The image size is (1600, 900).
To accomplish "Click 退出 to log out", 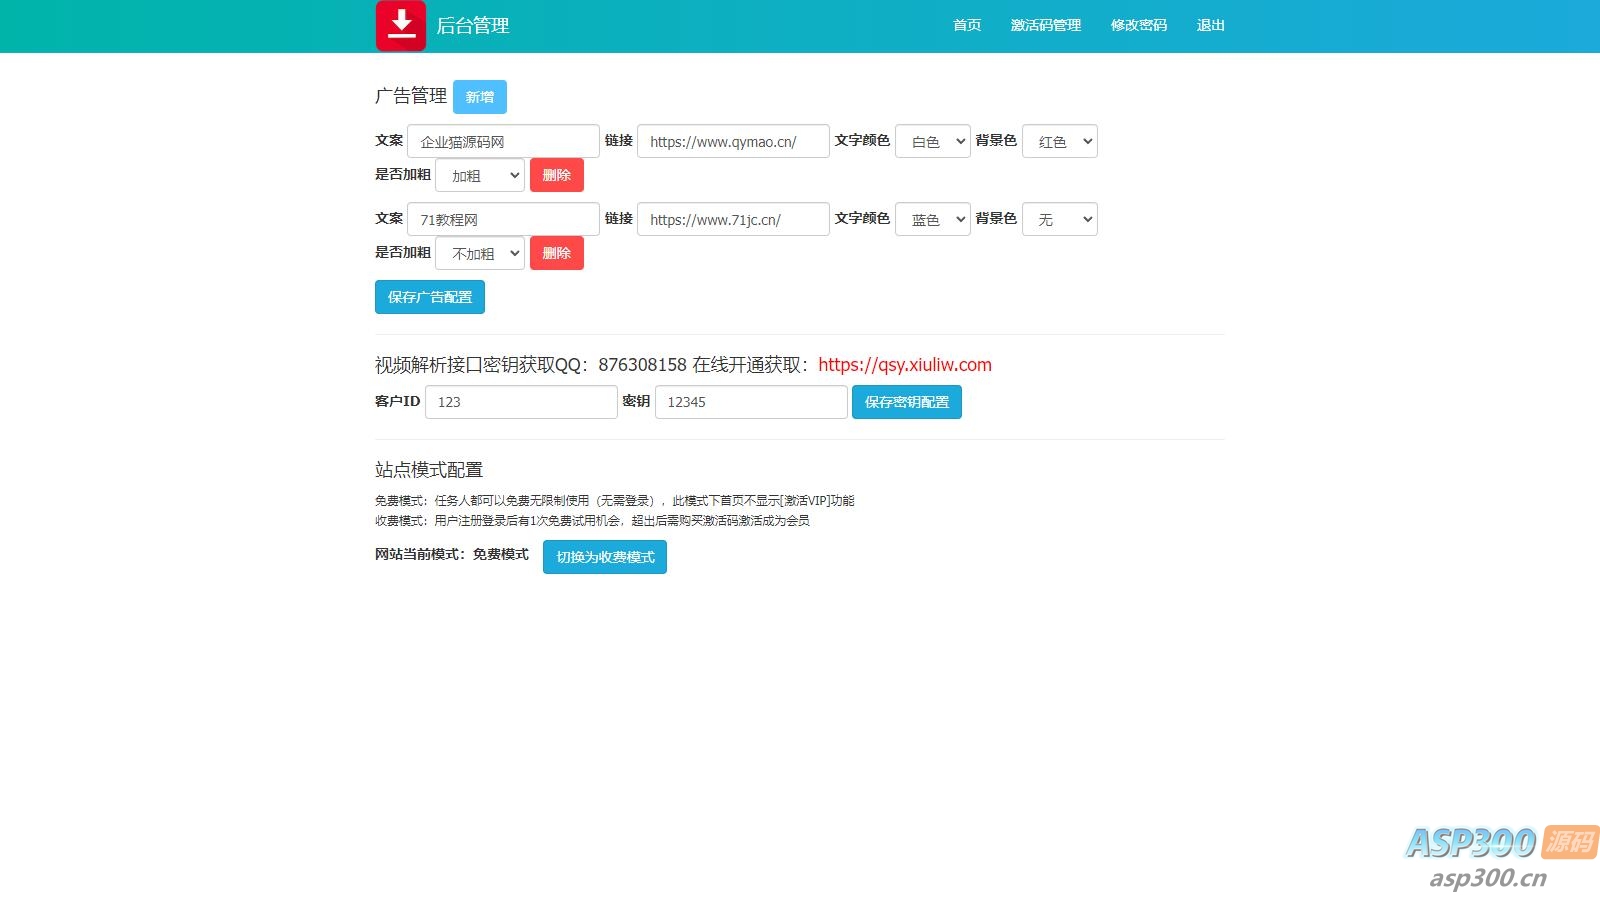I will 1210,25.
